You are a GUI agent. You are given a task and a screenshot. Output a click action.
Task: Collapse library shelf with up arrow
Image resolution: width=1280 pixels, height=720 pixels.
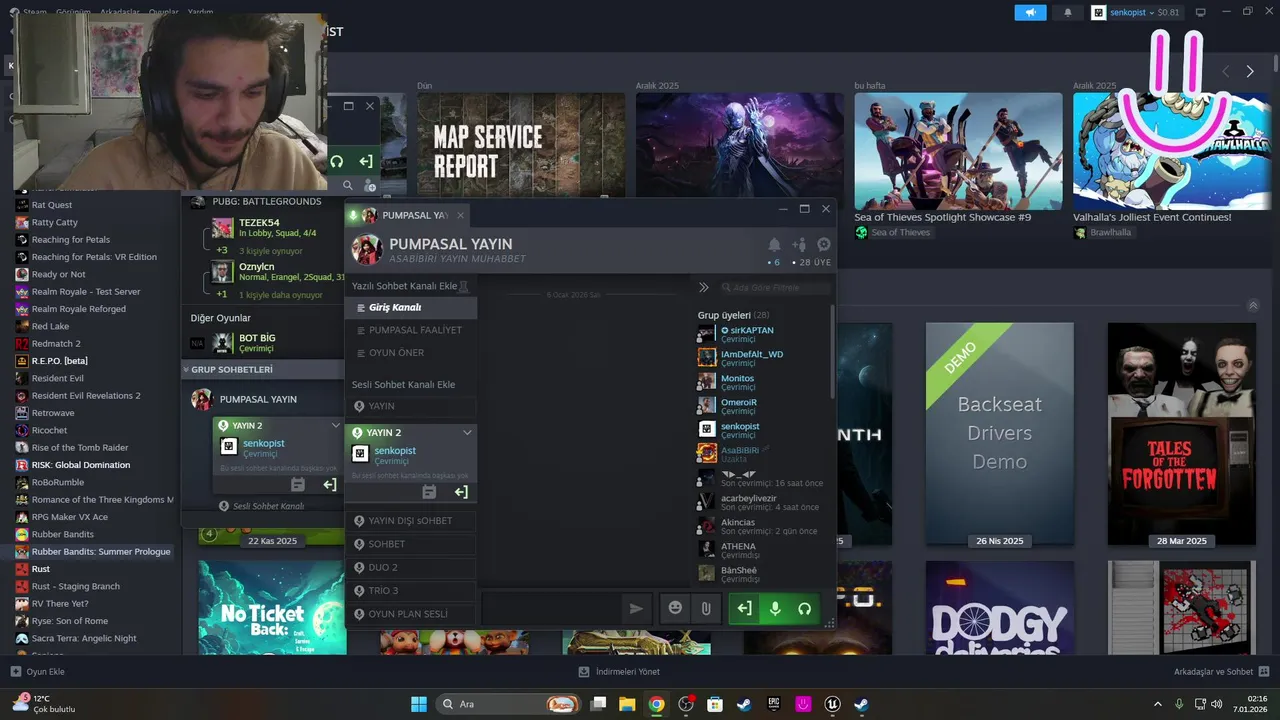1253,306
